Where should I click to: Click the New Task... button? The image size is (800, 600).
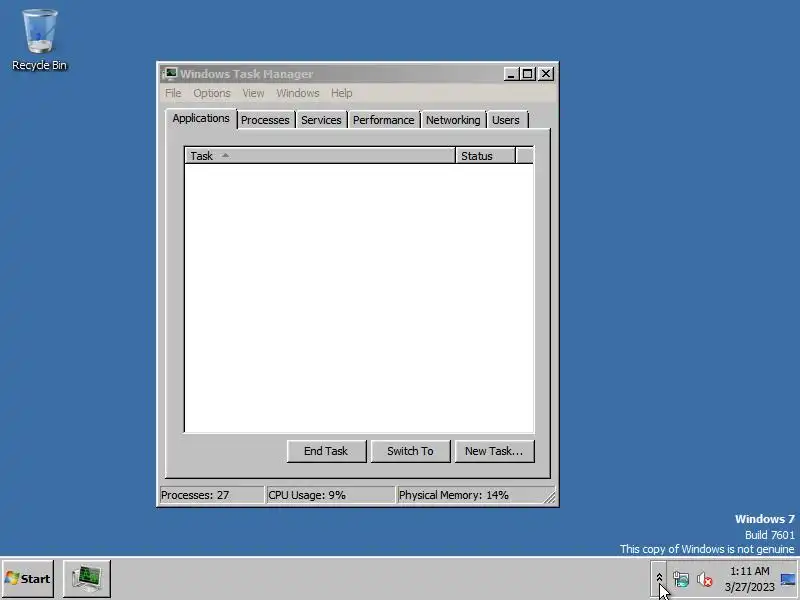tap(494, 452)
